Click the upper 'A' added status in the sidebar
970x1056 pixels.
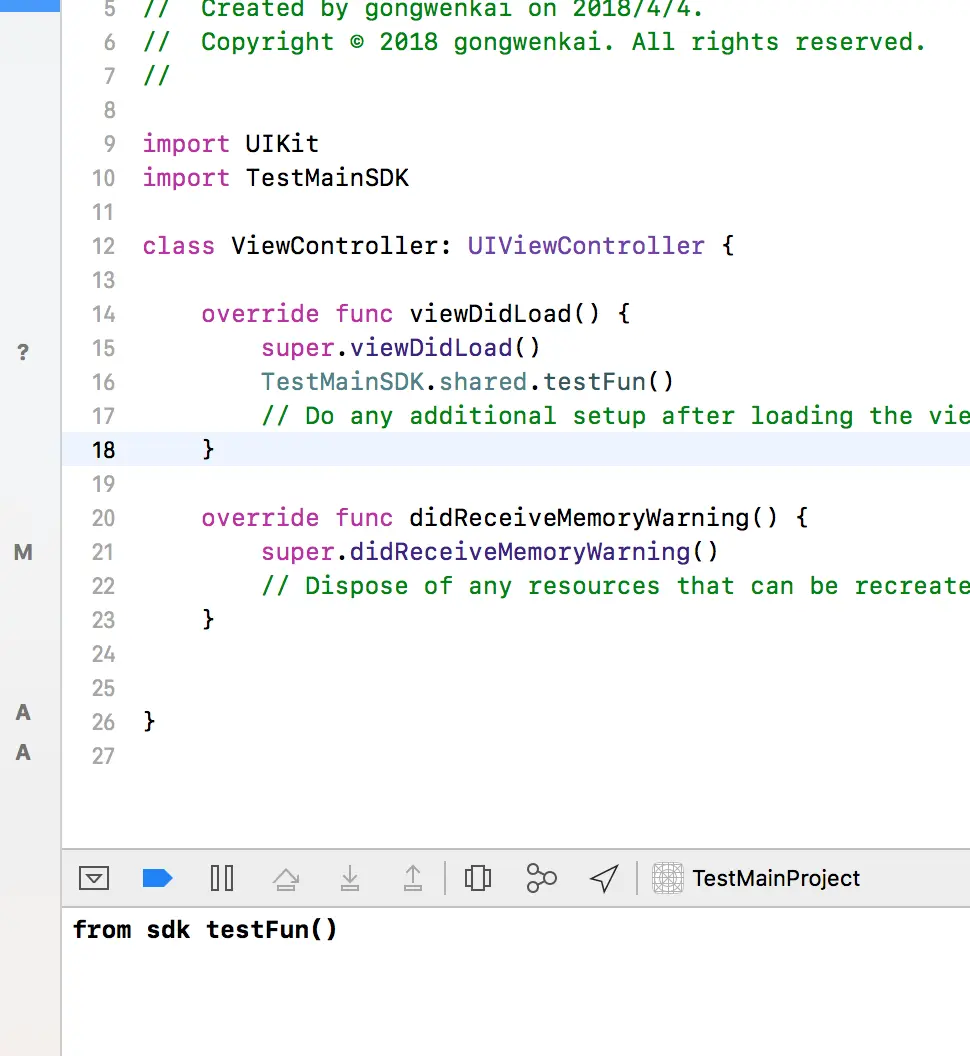23,712
